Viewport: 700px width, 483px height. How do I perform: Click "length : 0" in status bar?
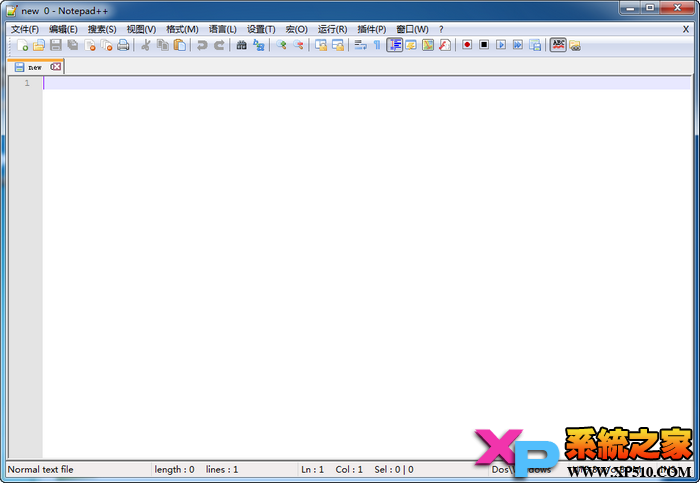coord(175,470)
